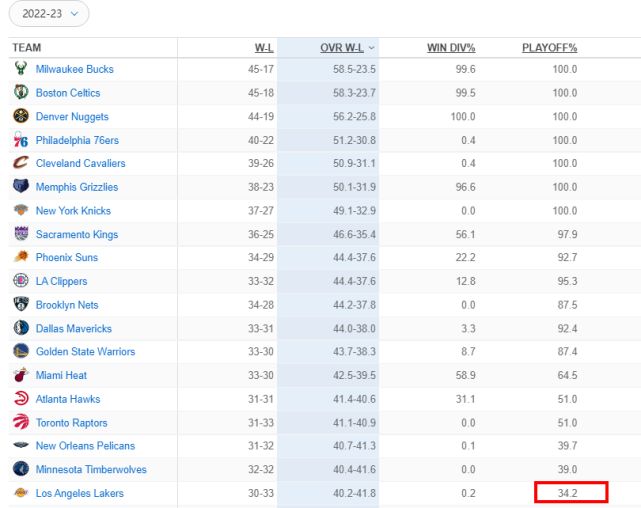Click the Minnesota Timberwolves logo icon
This screenshot has height=508, width=641.
(21, 468)
